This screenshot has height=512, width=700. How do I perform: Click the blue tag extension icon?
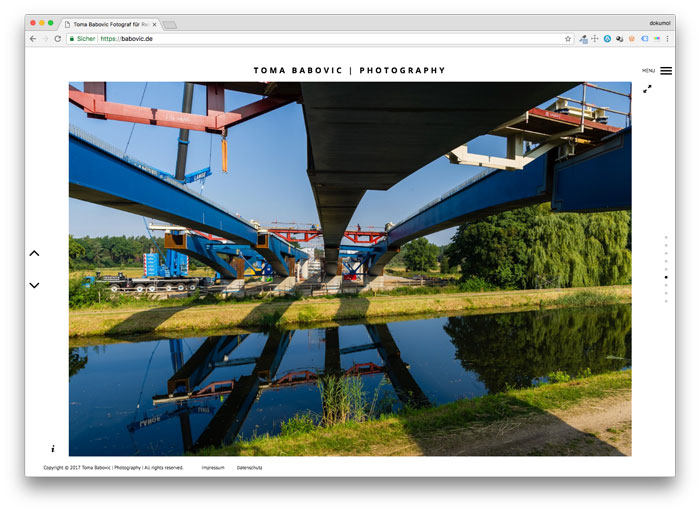(x=644, y=39)
